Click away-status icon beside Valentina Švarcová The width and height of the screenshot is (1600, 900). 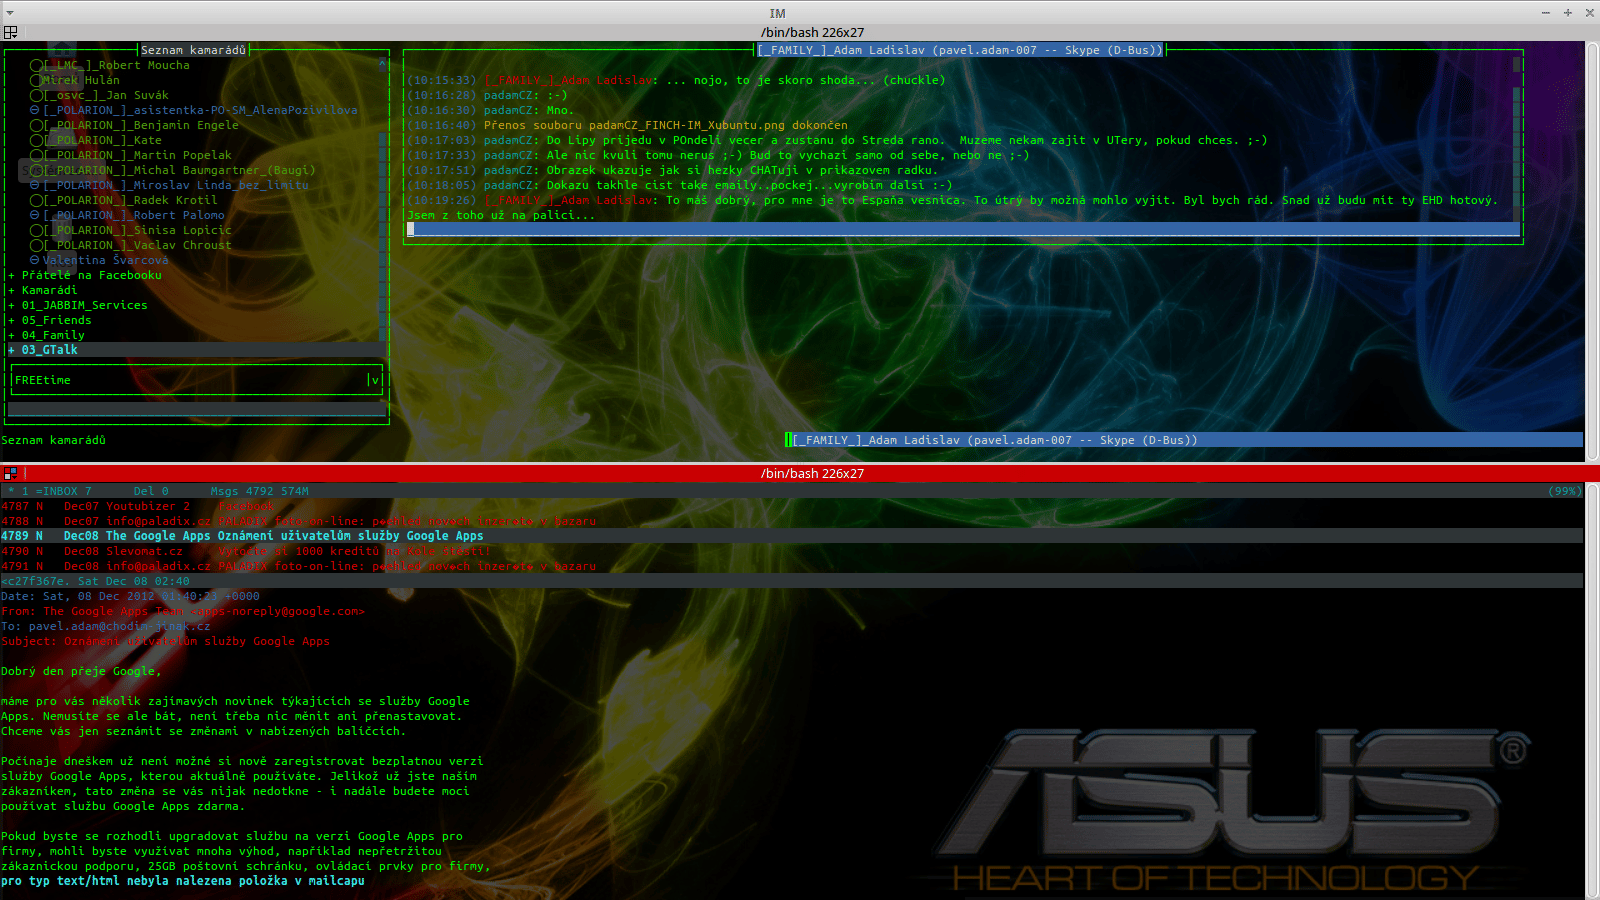click(34, 260)
